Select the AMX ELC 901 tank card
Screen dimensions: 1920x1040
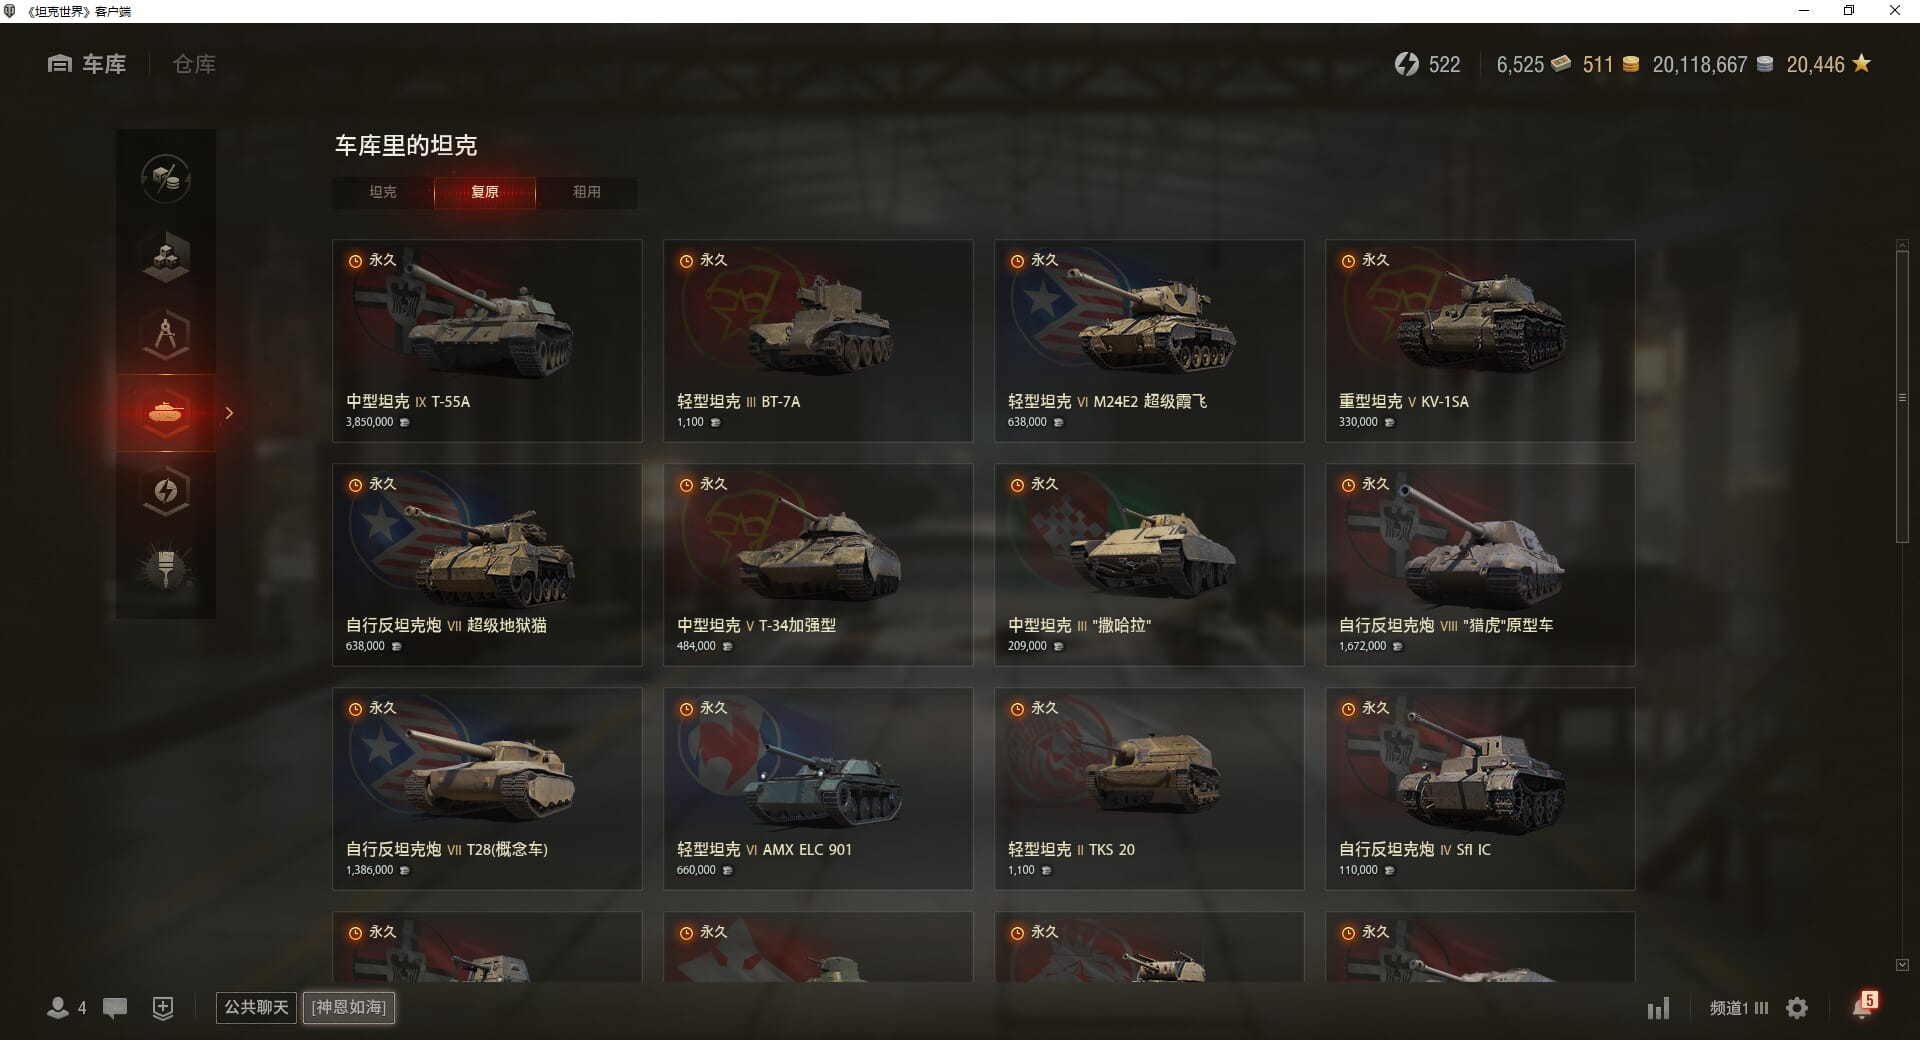818,789
